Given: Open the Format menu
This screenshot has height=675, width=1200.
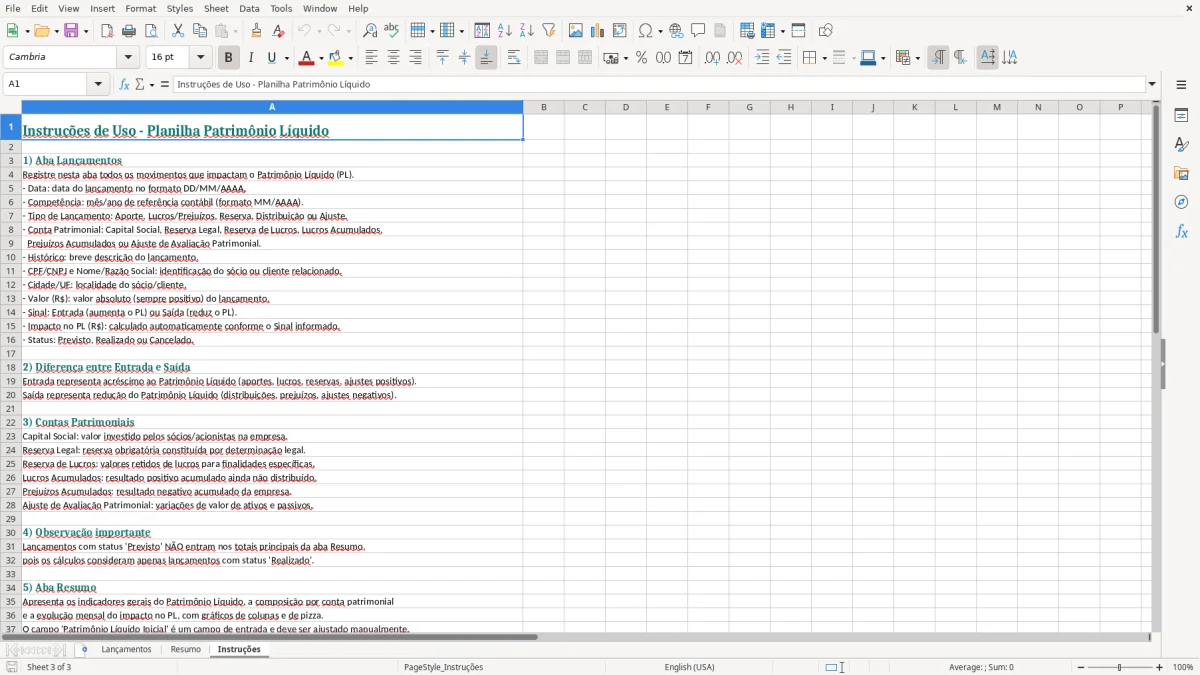Looking at the screenshot, I should click(x=140, y=8).
